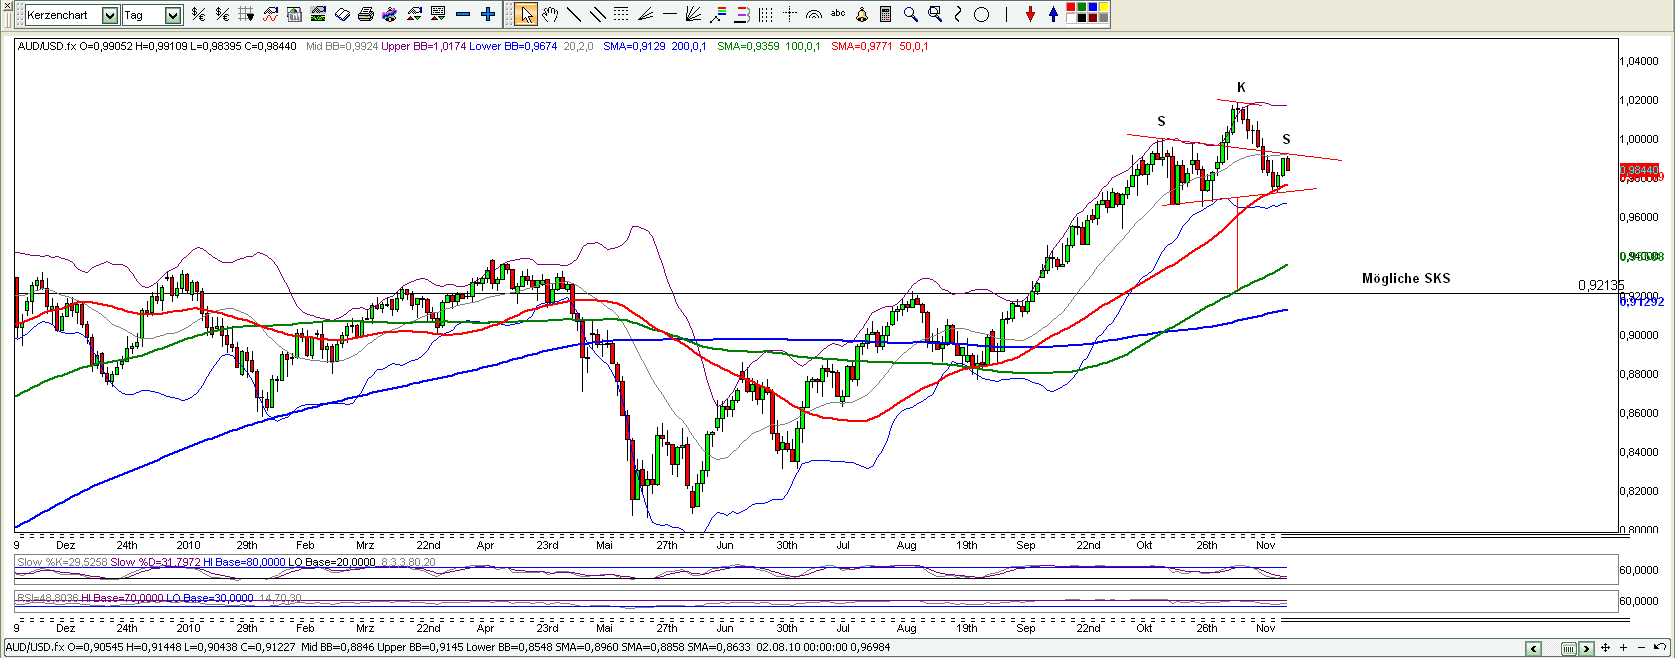Click the chart scrollbar thumb

(x=1569, y=649)
